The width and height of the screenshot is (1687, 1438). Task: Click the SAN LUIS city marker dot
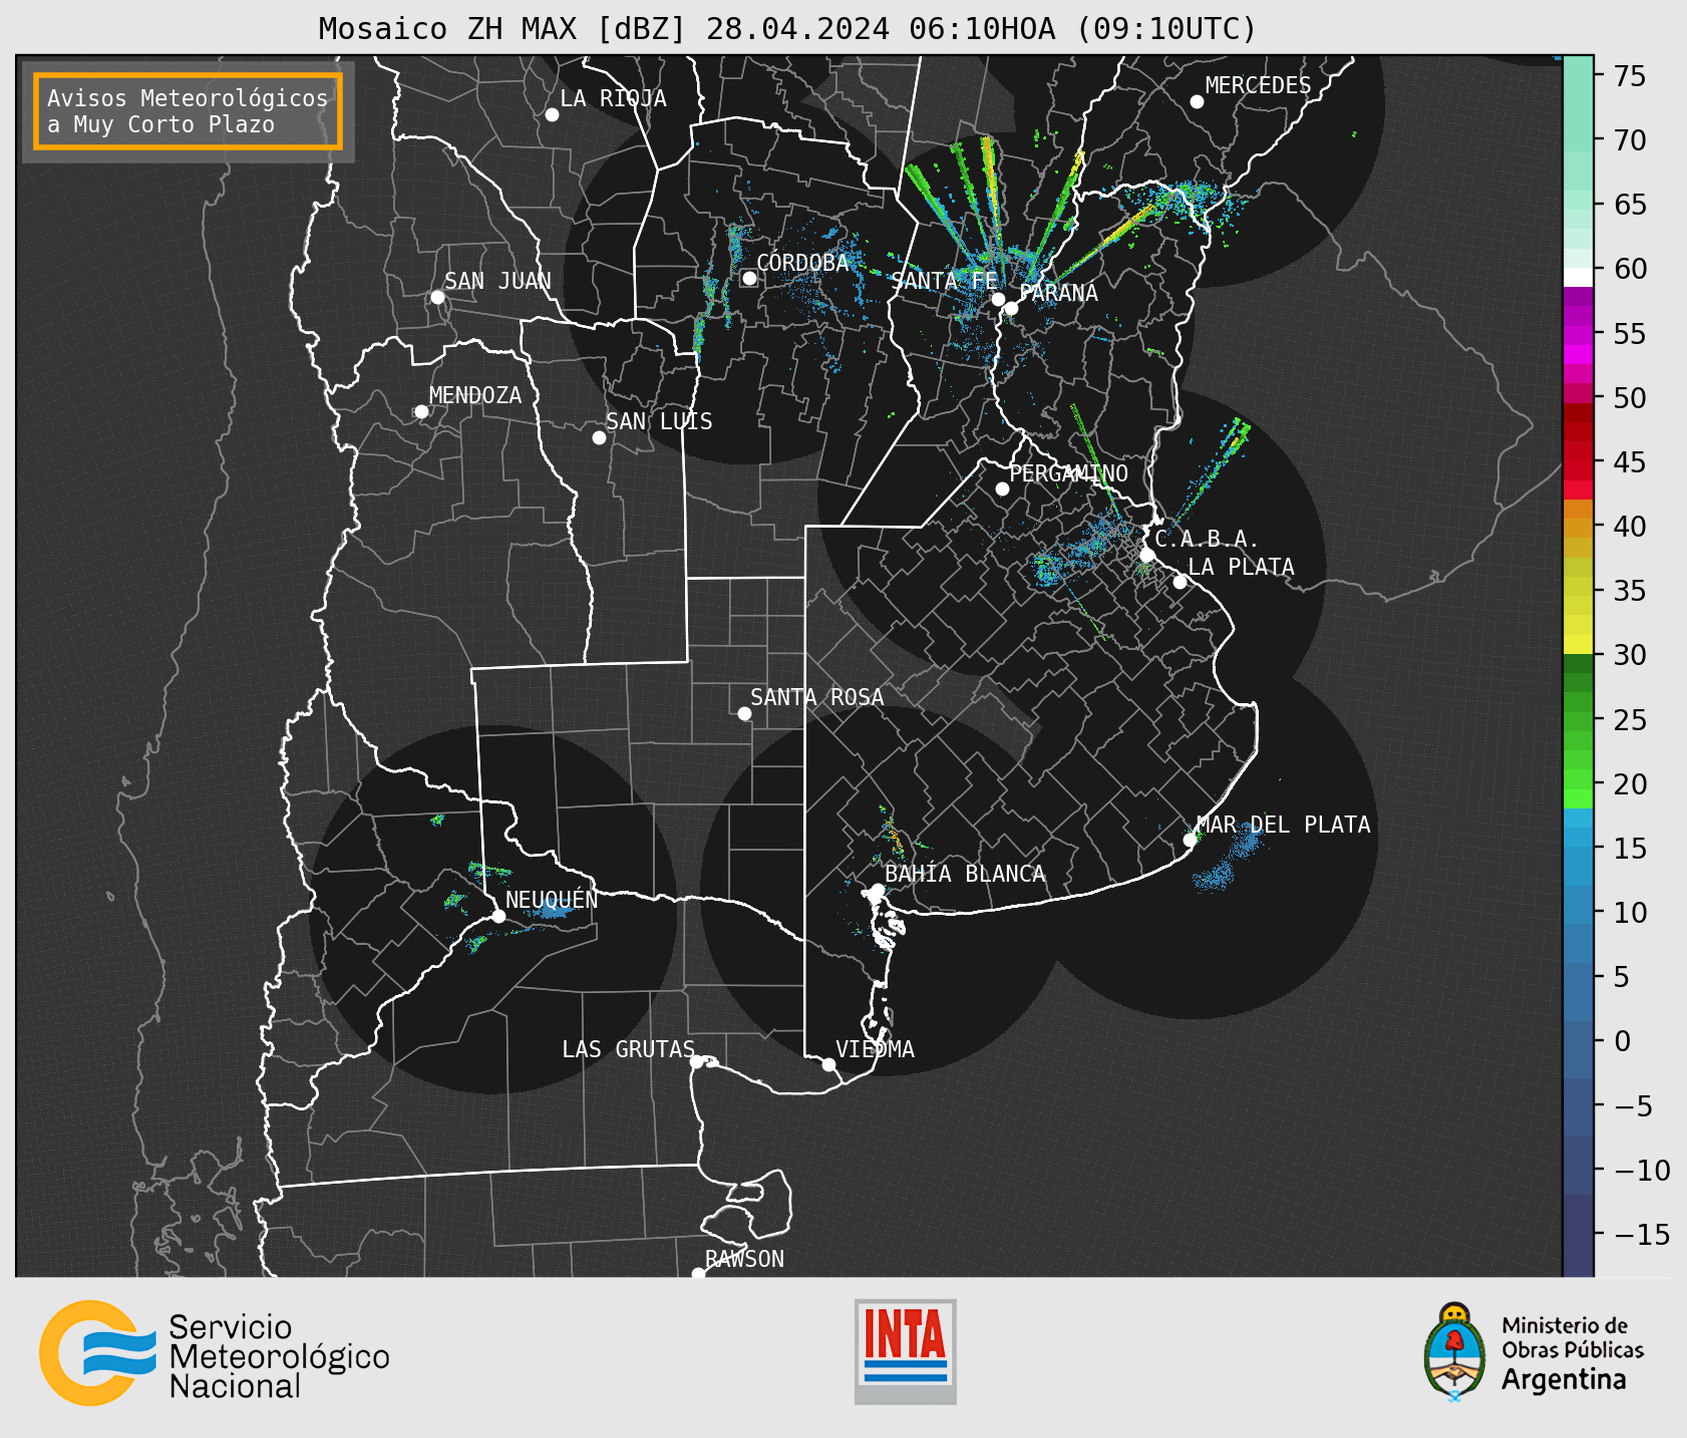point(599,438)
